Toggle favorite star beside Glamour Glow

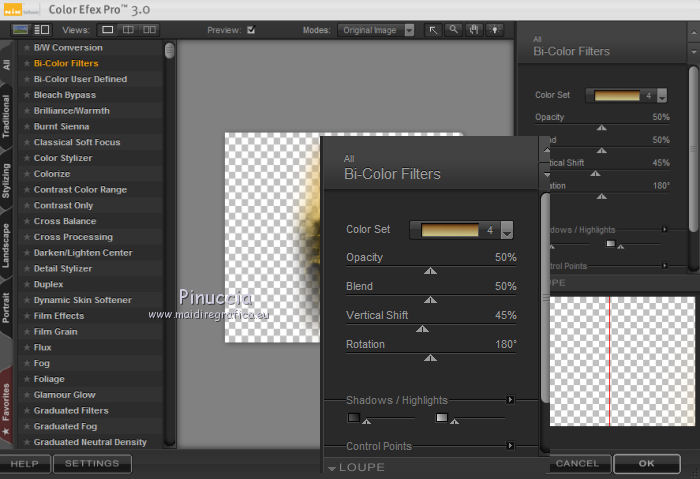pyautogui.click(x=27, y=395)
